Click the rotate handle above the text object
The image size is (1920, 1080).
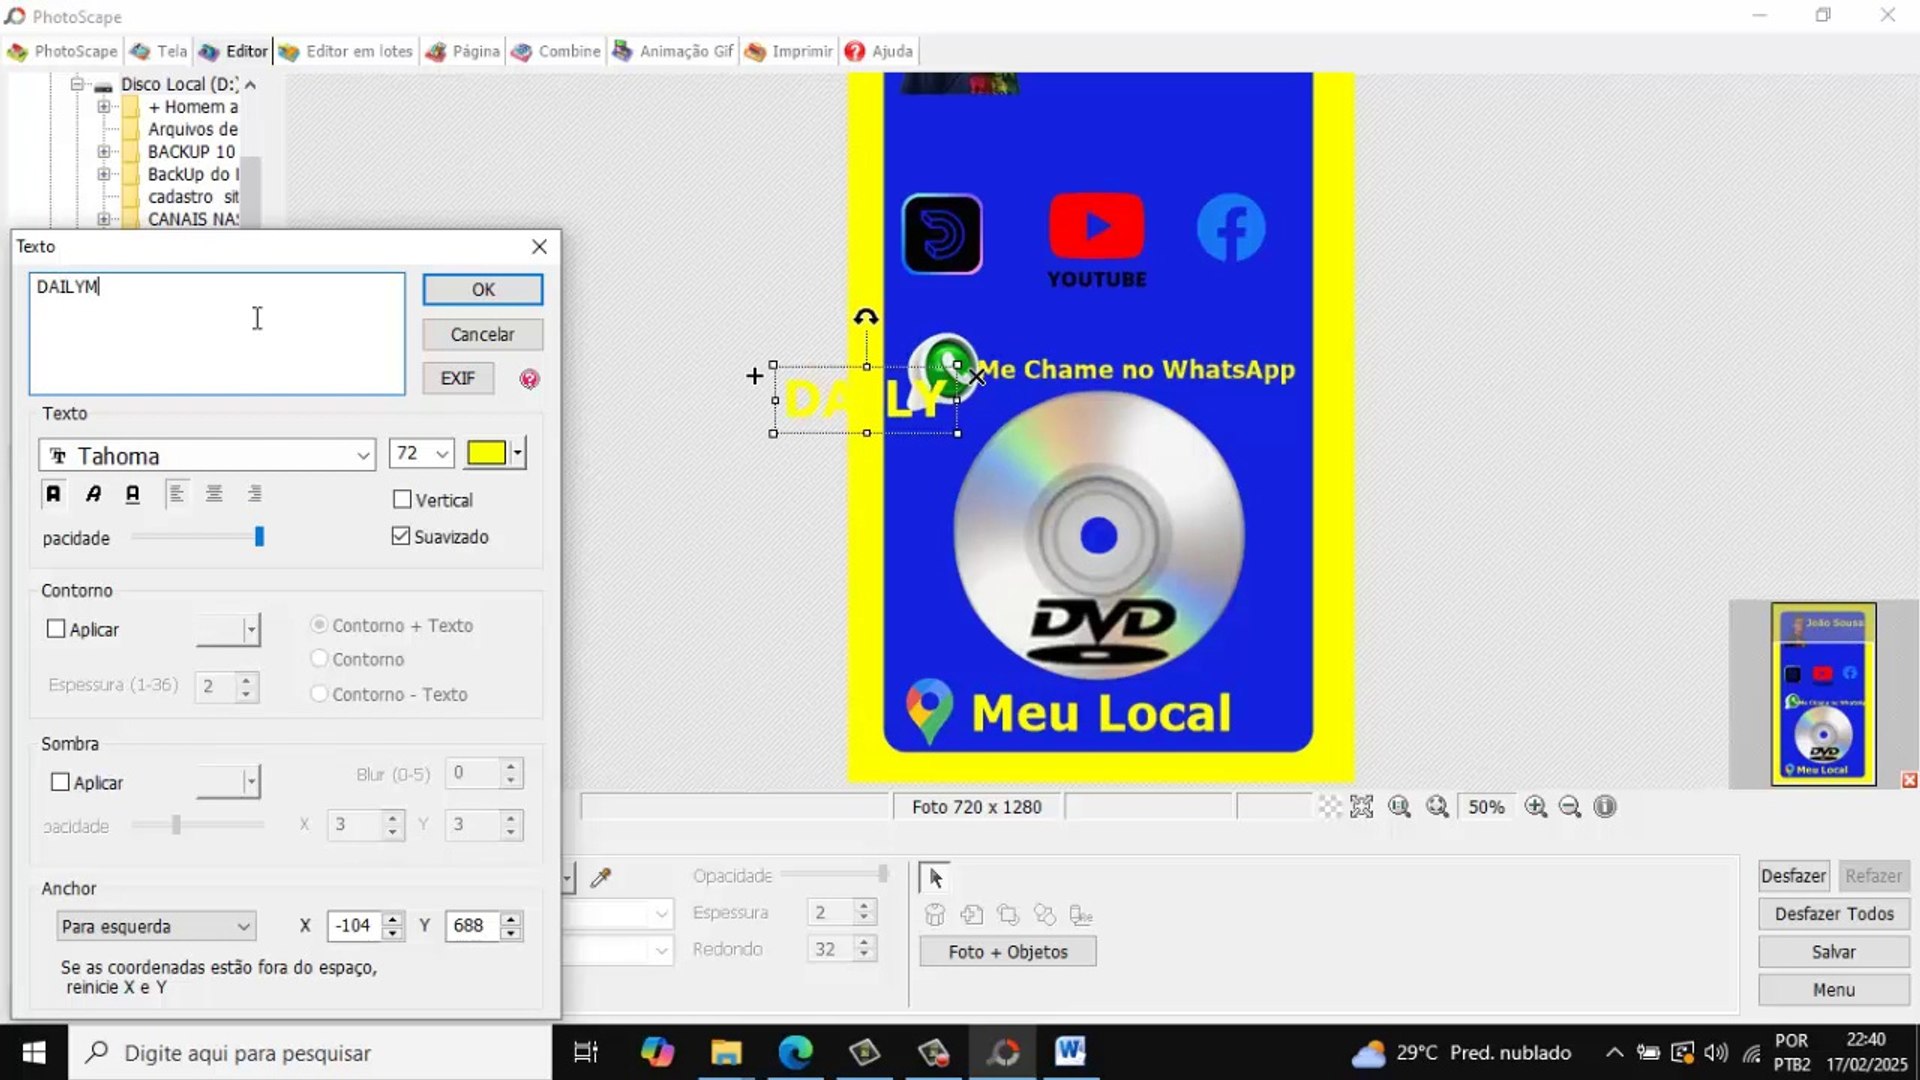click(x=866, y=318)
